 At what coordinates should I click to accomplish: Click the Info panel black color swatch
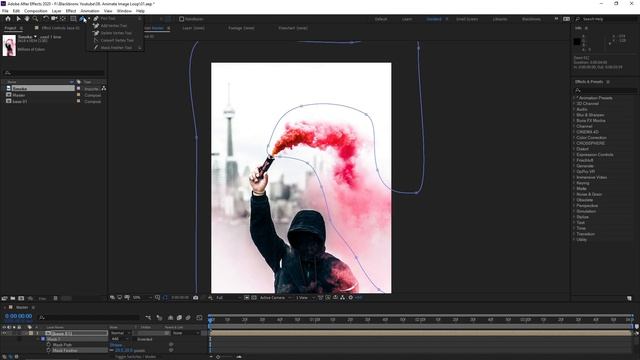tap(577, 41)
